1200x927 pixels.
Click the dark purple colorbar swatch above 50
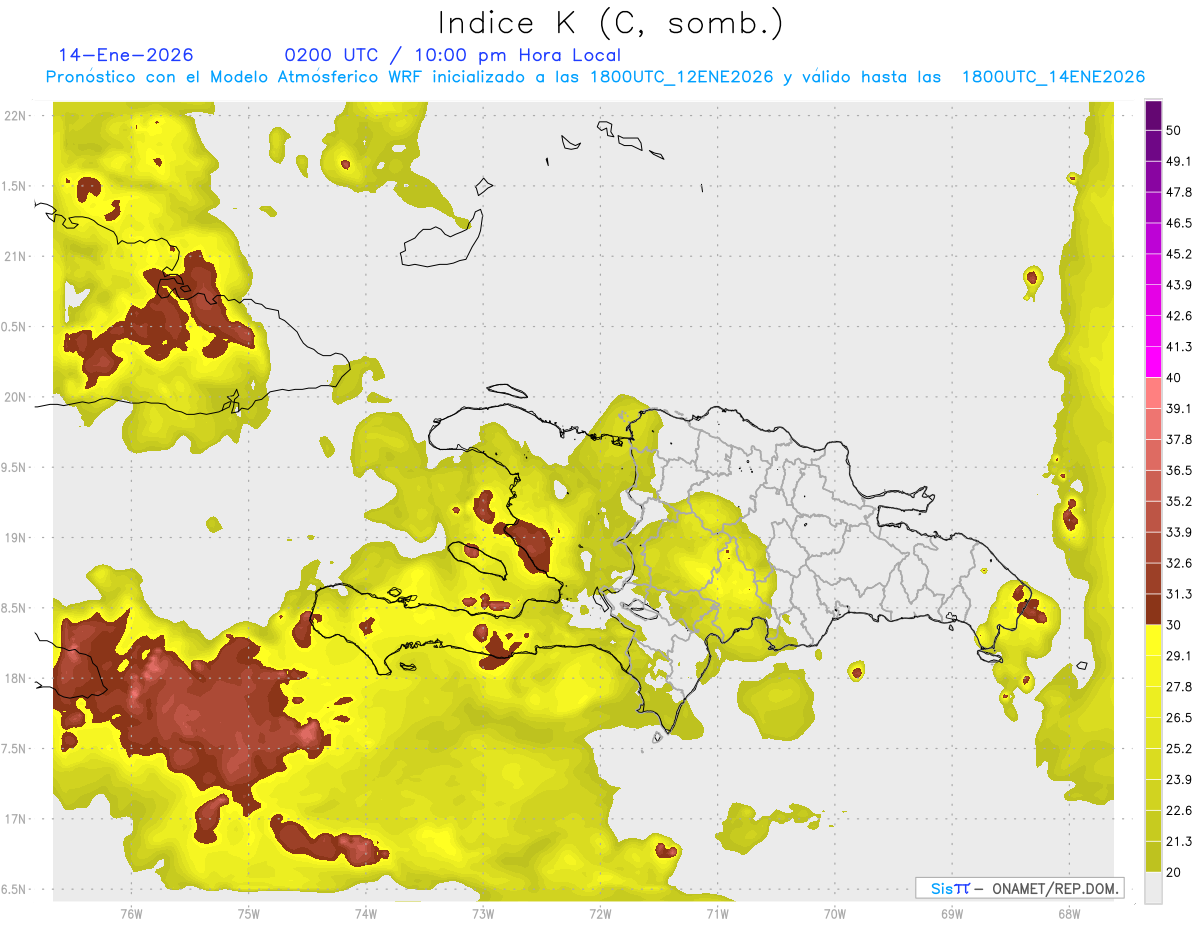click(1153, 115)
